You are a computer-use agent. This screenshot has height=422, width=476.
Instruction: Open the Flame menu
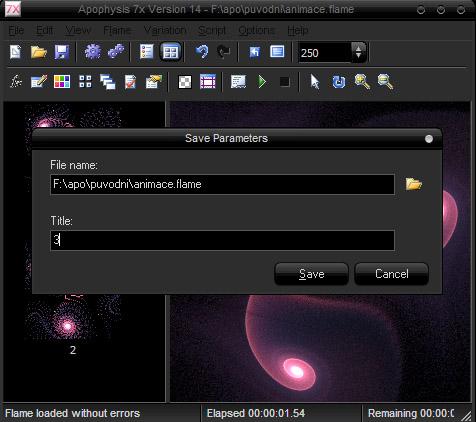117,31
